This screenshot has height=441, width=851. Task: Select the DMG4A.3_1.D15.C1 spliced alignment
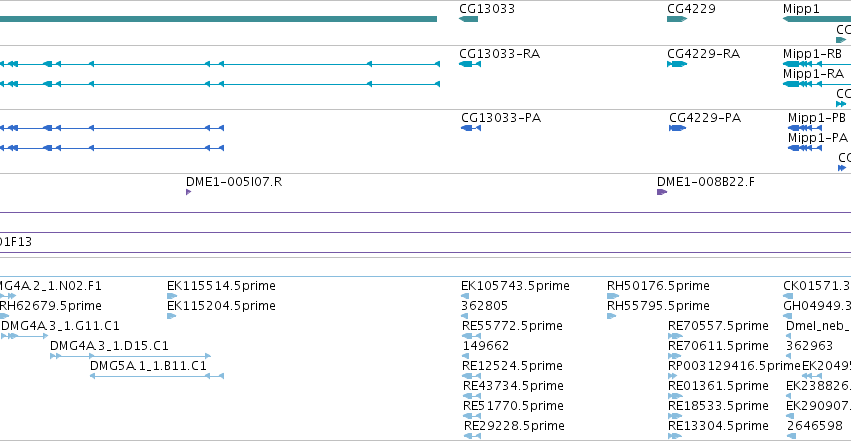[130, 356]
